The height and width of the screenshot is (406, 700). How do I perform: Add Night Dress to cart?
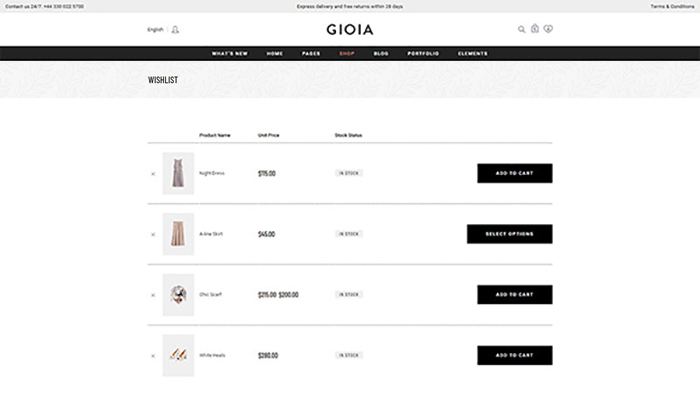(514, 173)
